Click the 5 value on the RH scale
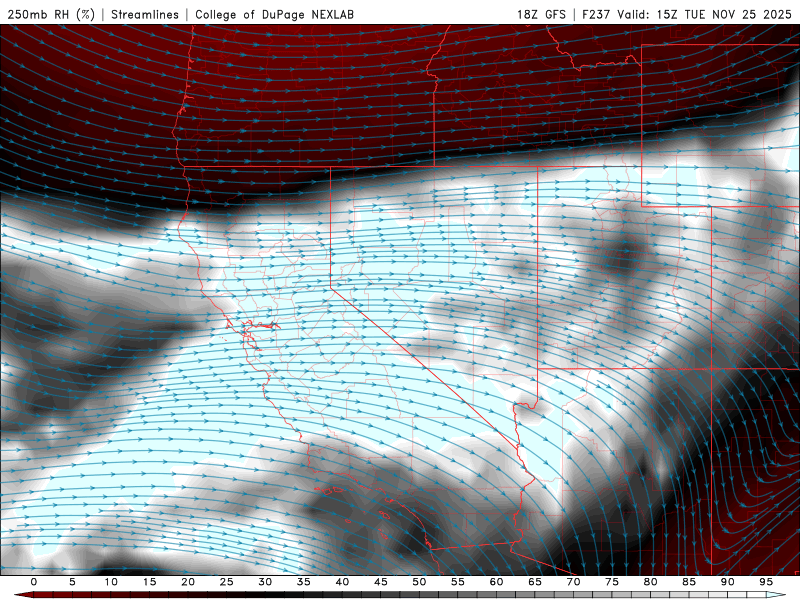The height and width of the screenshot is (600, 800). (x=72, y=582)
